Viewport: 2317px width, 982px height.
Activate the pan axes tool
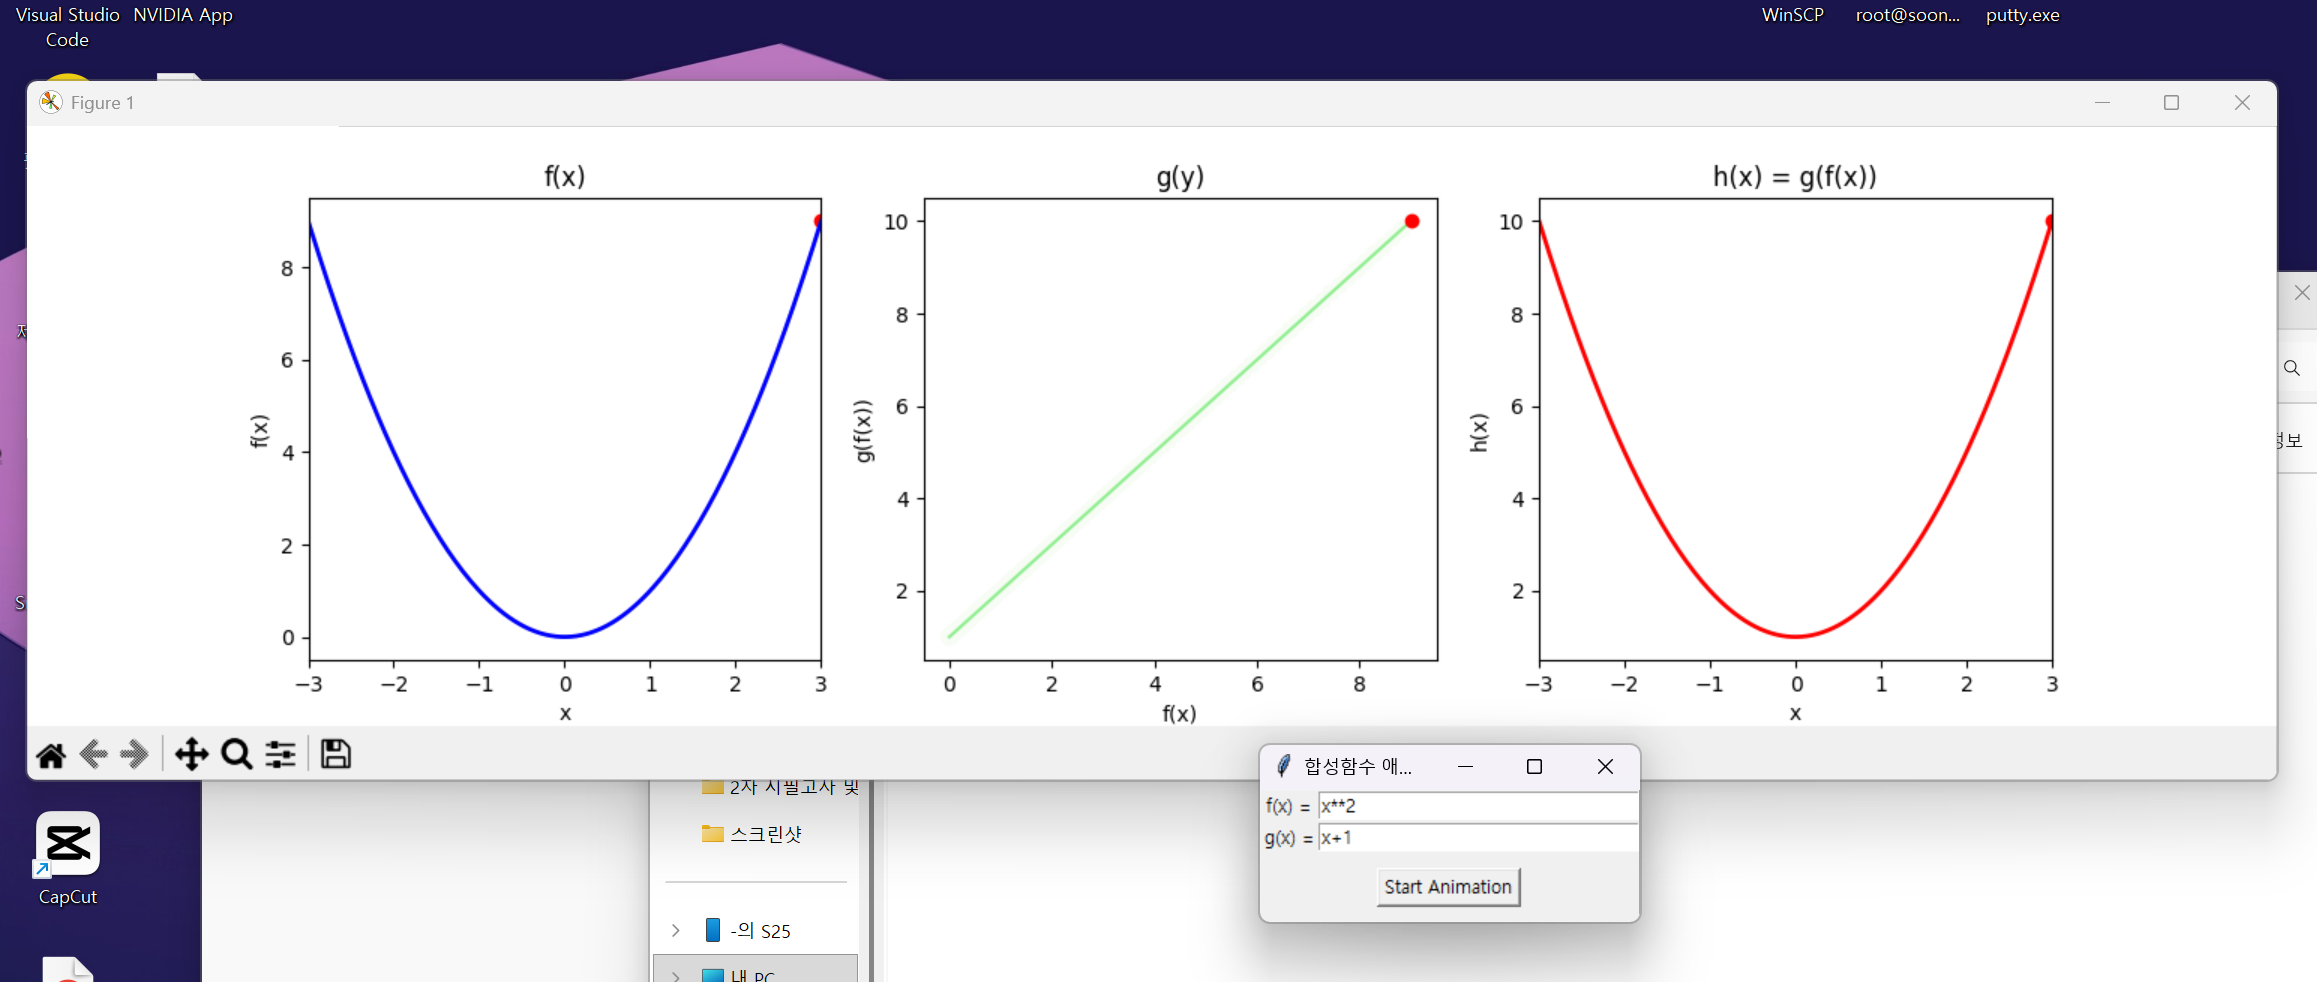click(191, 754)
